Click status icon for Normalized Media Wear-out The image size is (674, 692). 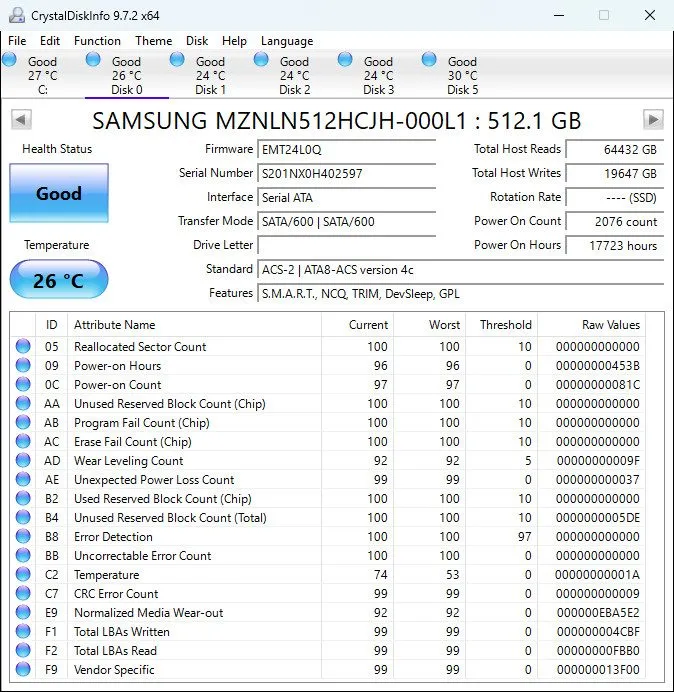23,612
